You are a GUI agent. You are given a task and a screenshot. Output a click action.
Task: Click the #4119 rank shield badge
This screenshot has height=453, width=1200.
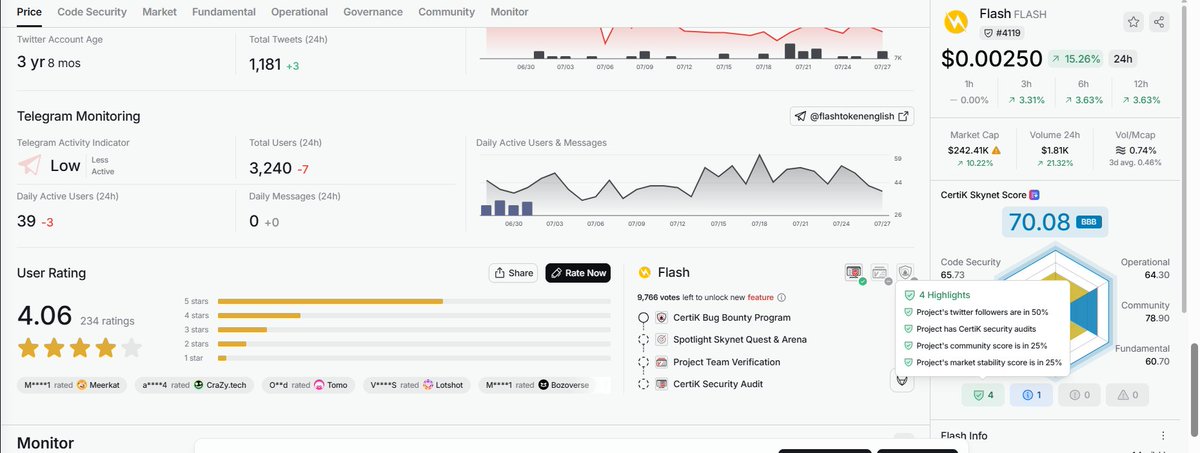pos(1001,33)
